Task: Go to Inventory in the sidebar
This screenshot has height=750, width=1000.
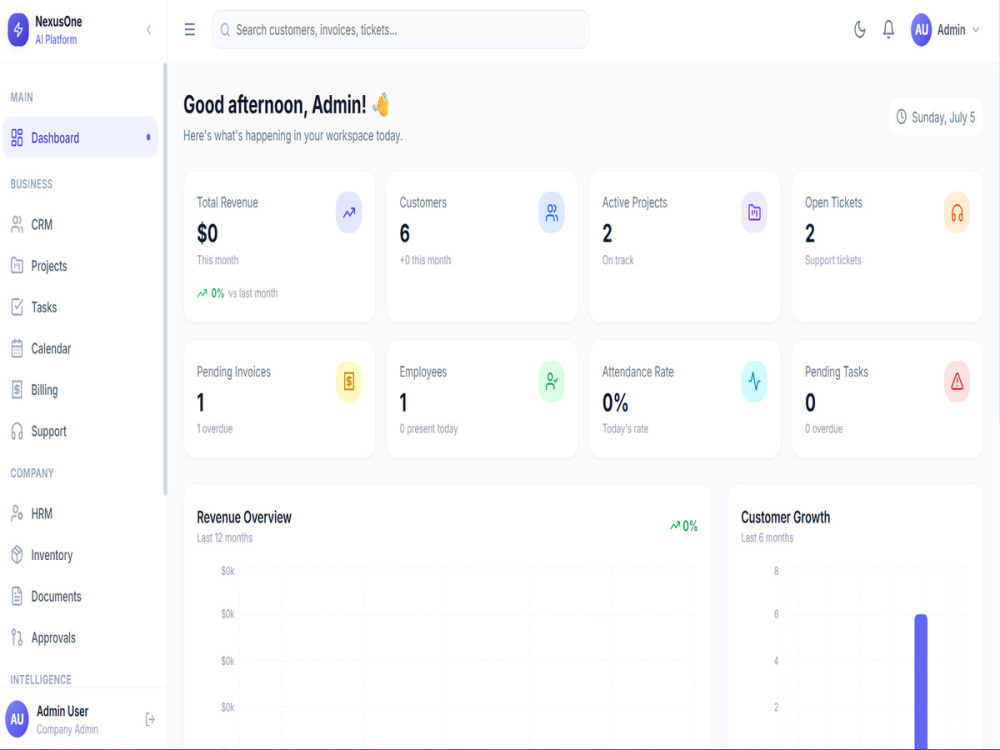Action: [x=80, y=555]
